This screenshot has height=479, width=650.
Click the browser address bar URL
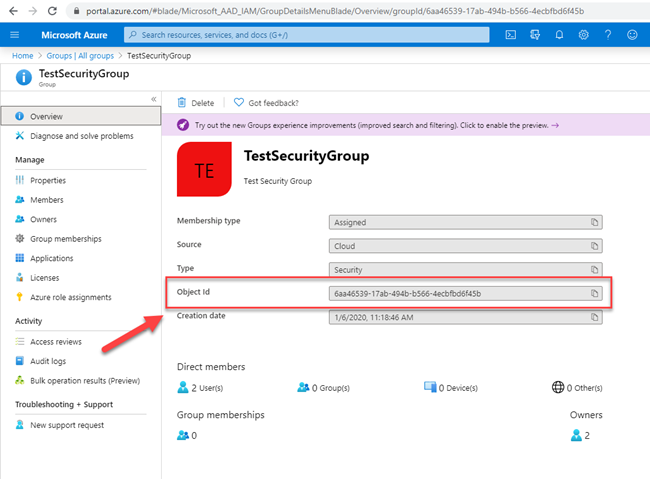click(x=335, y=11)
